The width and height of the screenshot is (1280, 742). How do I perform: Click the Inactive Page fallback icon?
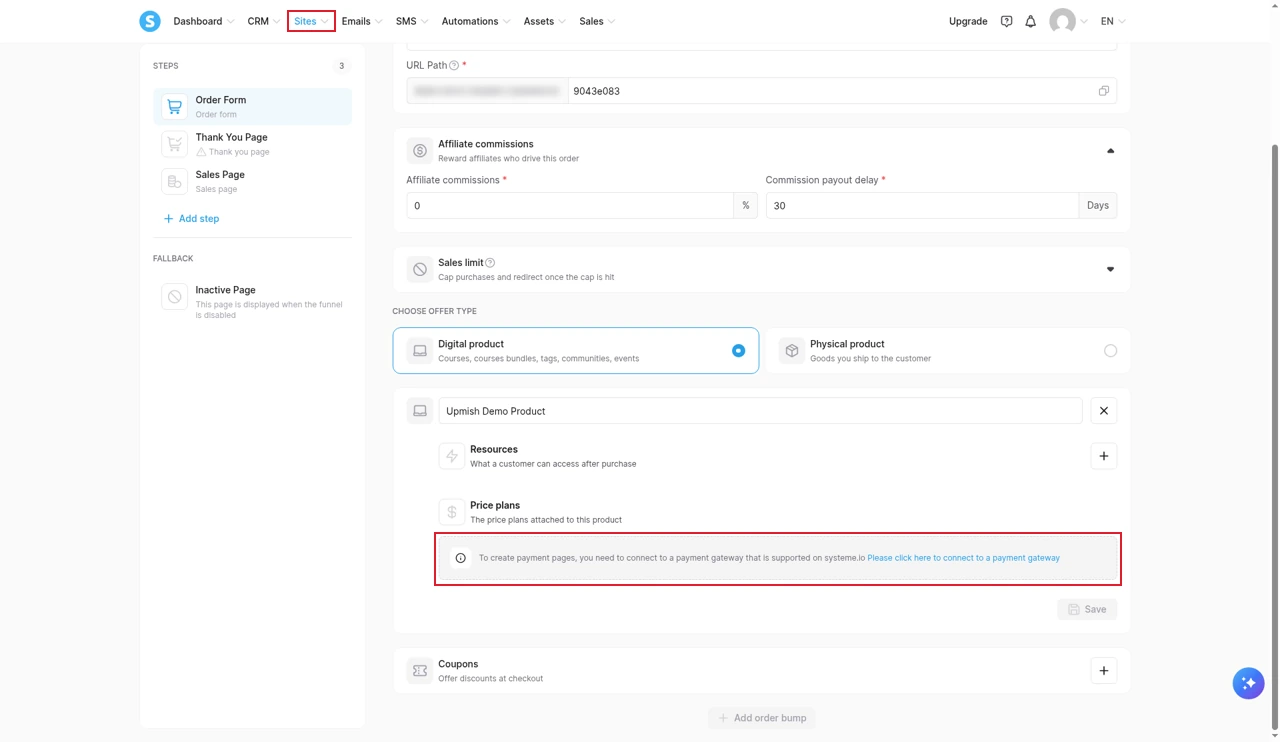[x=174, y=297]
